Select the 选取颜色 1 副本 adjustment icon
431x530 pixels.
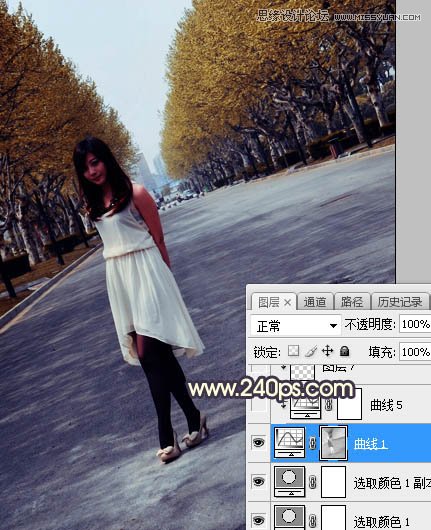coord(289,481)
